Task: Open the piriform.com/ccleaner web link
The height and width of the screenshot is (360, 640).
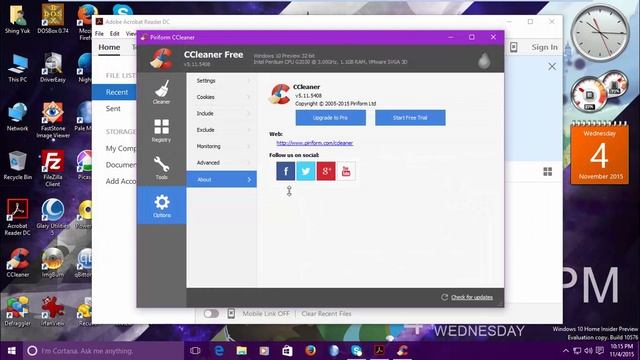Action: (315, 143)
